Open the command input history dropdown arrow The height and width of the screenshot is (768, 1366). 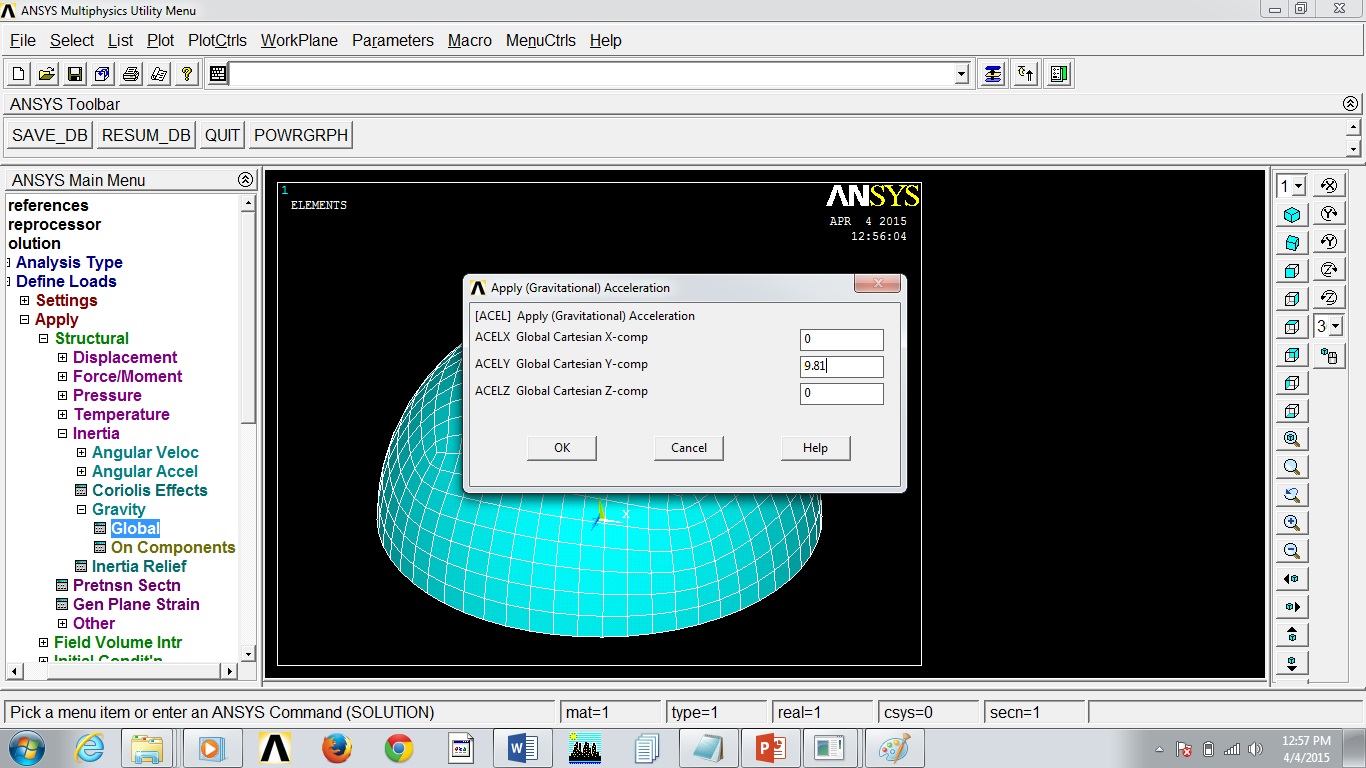[961, 74]
